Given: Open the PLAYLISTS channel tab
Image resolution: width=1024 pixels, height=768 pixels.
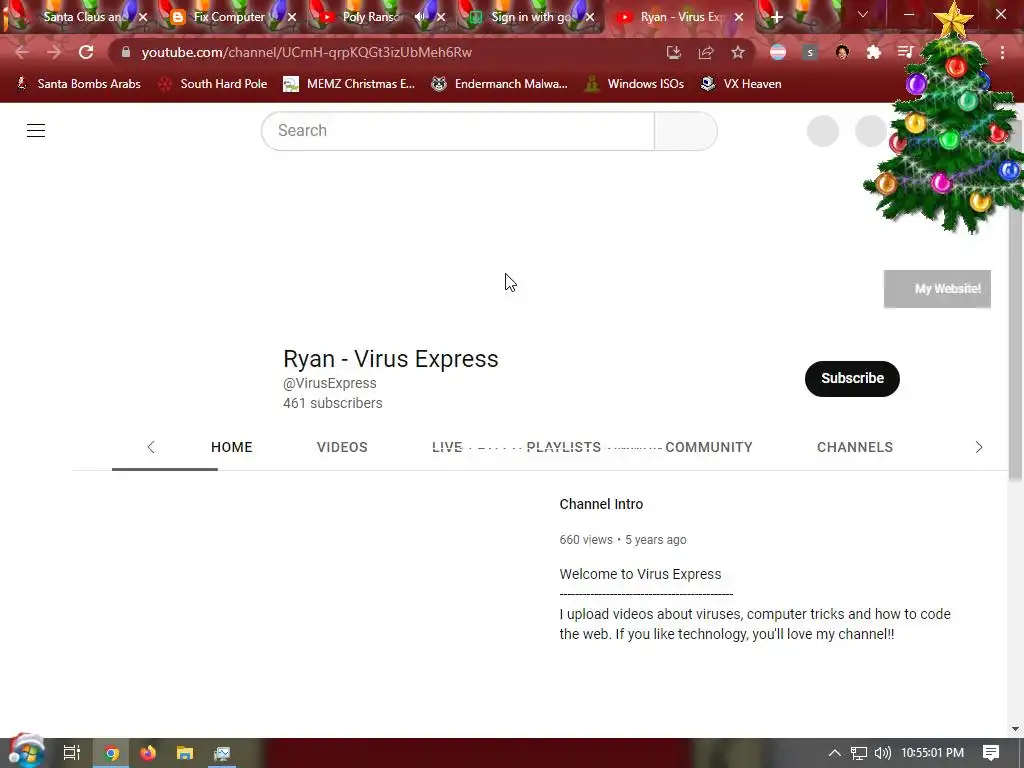Looking at the screenshot, I should (x=564, y=447).
